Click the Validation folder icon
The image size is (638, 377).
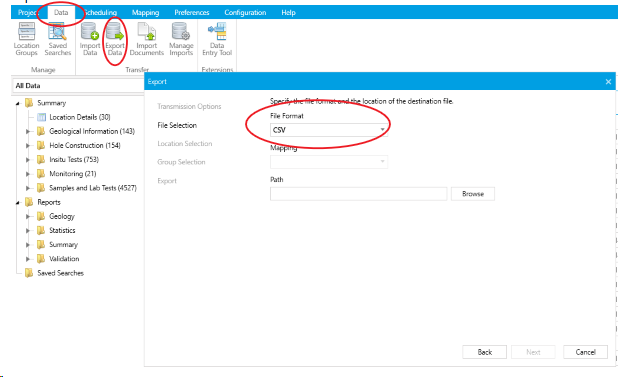tap(41, 259)
